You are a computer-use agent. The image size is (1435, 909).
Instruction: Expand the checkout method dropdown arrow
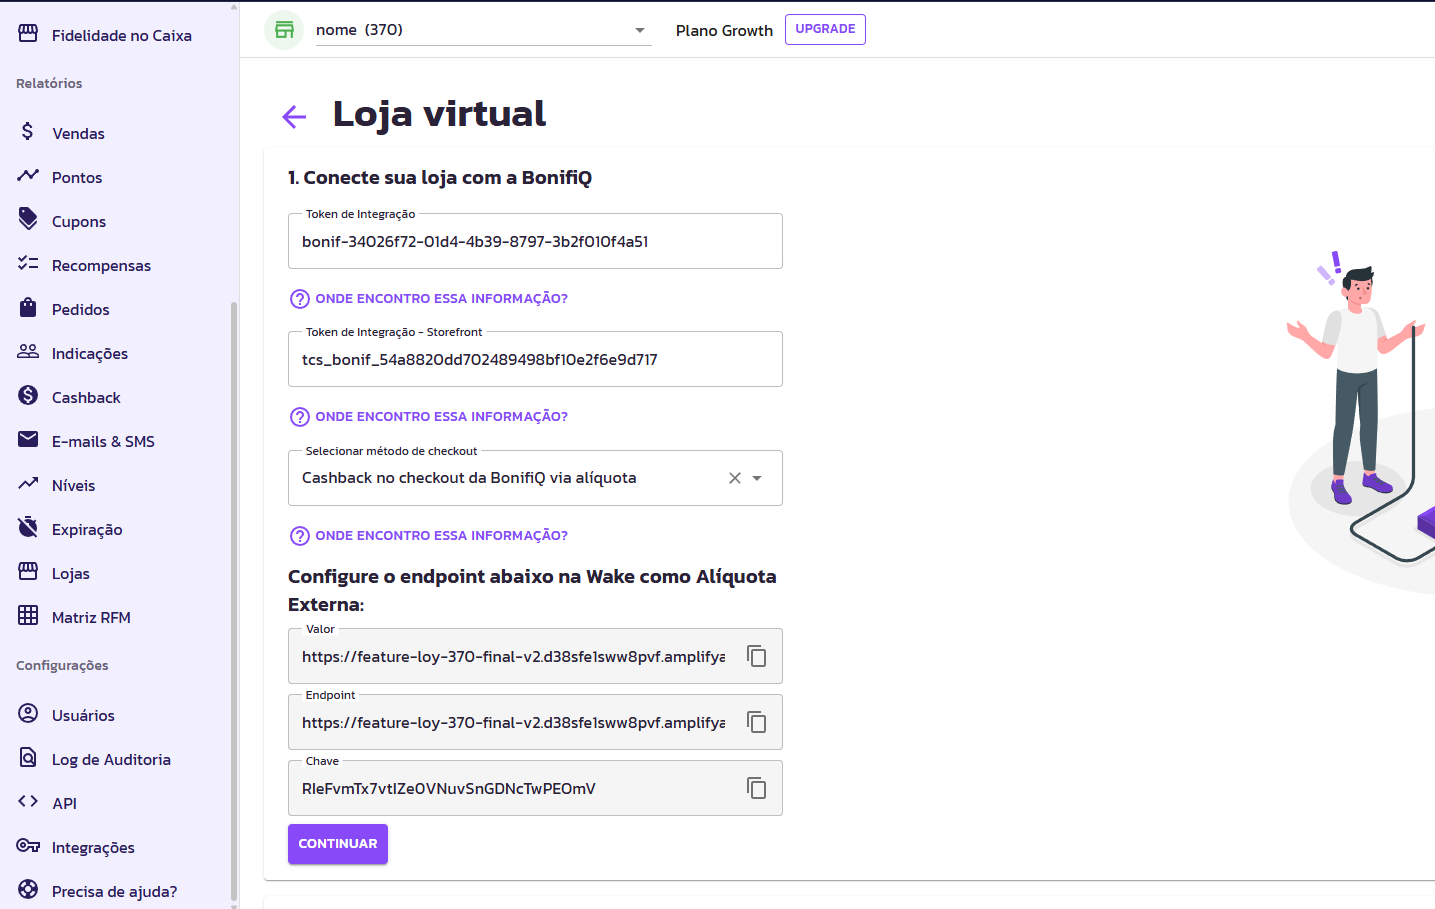[x=757, y=478]
